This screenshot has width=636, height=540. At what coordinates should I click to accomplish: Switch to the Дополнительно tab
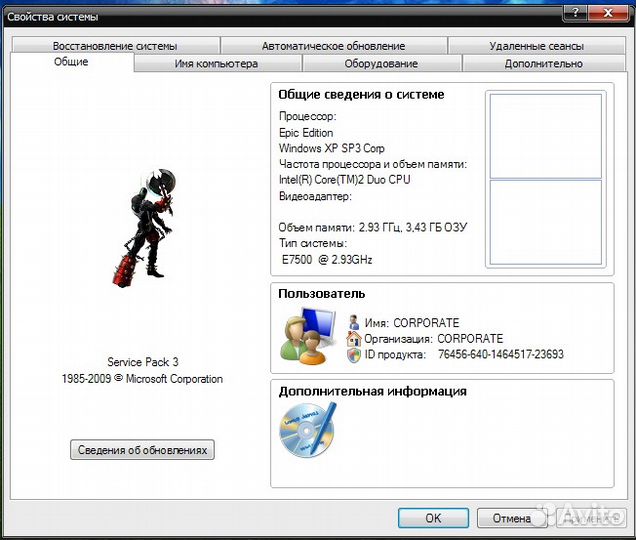pos(543,64)
